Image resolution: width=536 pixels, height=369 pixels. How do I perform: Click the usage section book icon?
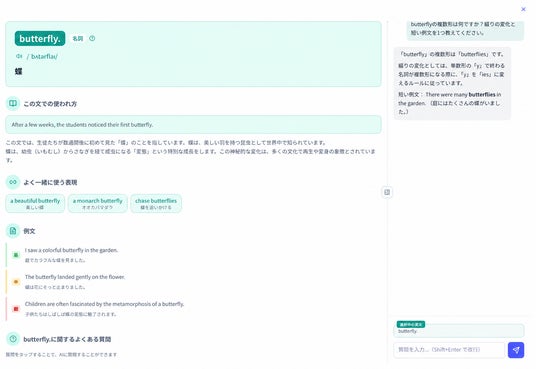13,103
